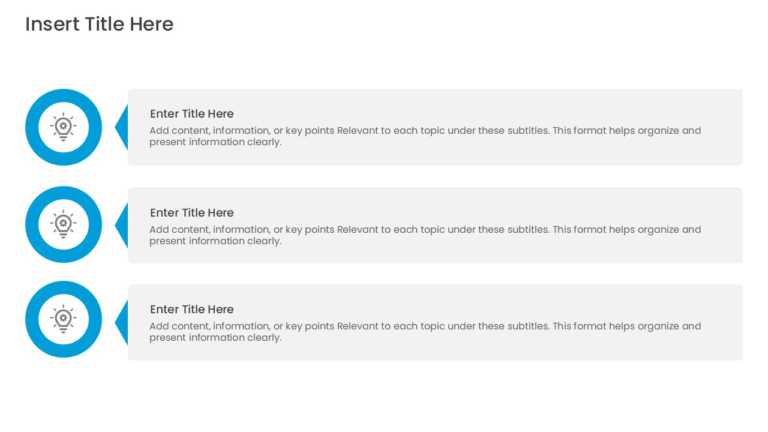768x432 pixels.
Task: Select the "Insert Title Here" heading
Action: (99, 24)
